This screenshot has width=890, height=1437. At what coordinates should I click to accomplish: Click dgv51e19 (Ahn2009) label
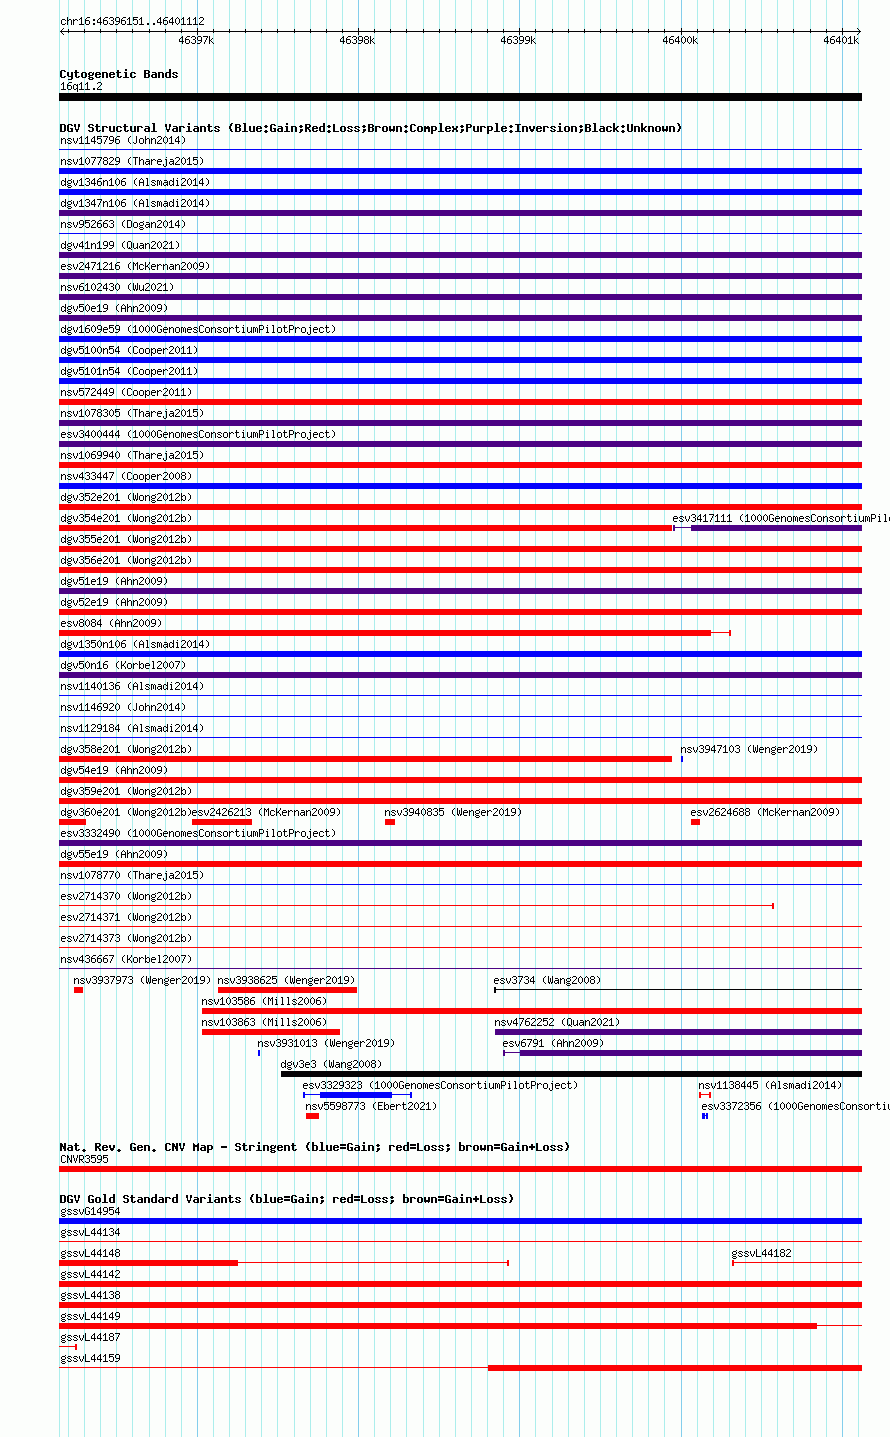114,582
